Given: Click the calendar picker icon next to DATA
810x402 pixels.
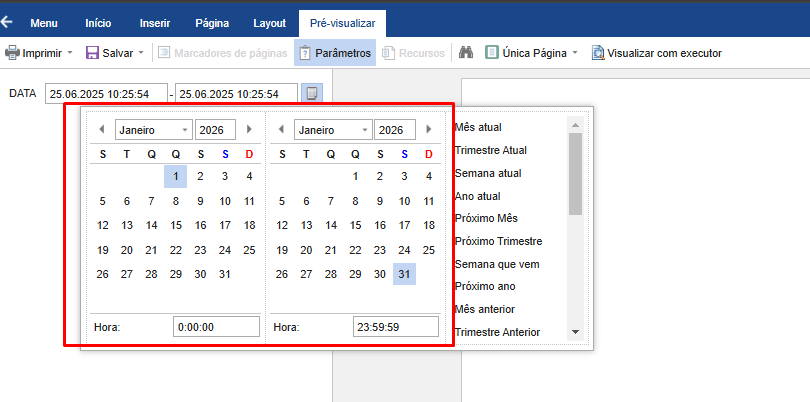Looking at the screenshot, I should (x=312, y=94).
